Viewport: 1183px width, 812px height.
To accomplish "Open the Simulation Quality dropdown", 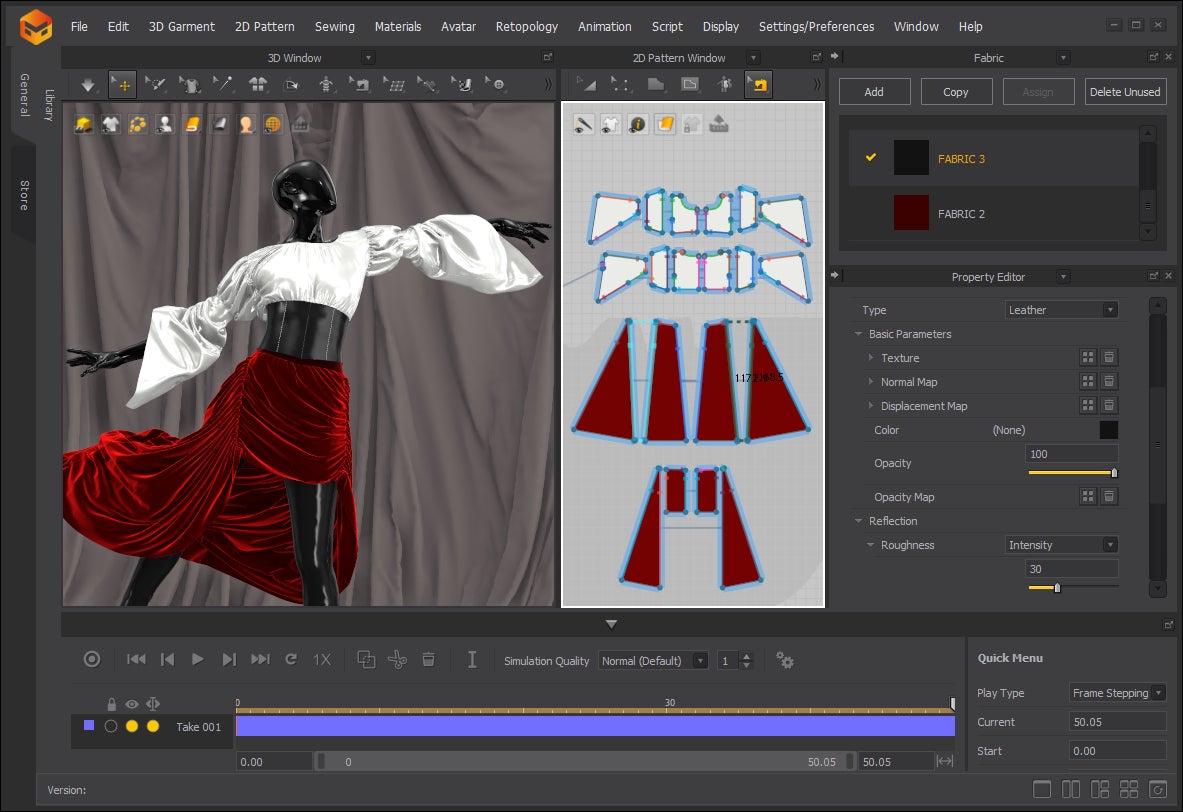I will pos(653,661).
